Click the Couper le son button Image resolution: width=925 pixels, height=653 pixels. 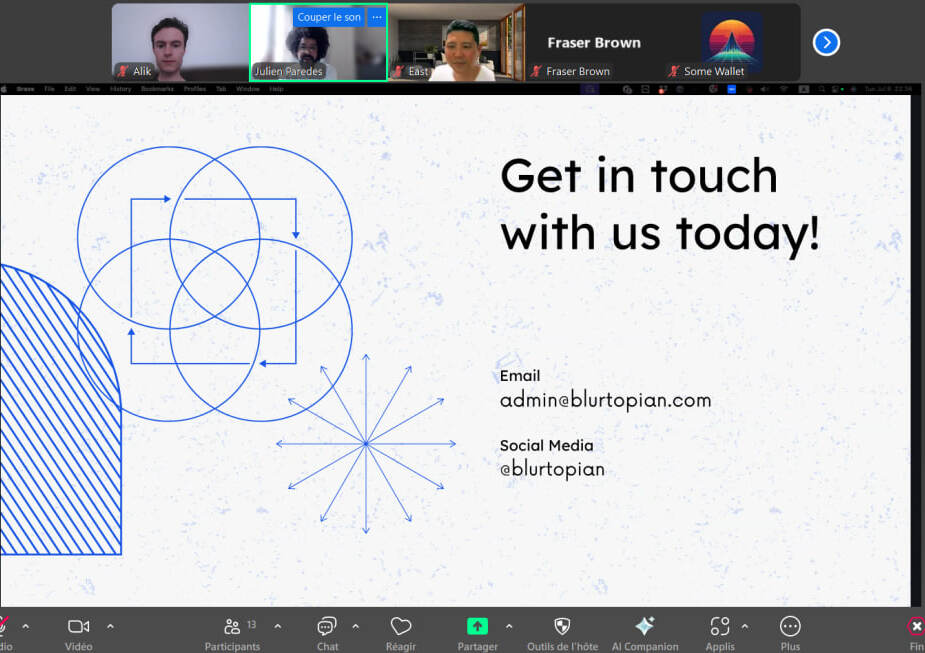pos(329,17)
